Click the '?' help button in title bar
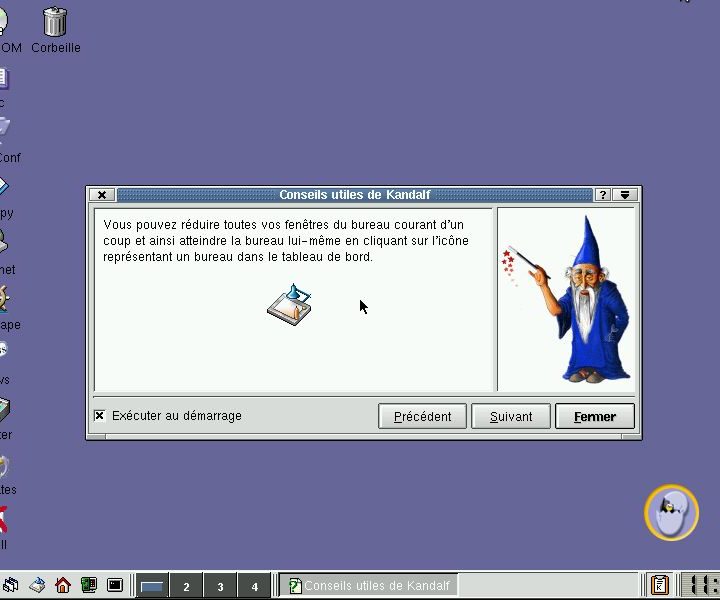Image resolution: width=720 pixels, height=600 pixels. (x=603, y=195)
